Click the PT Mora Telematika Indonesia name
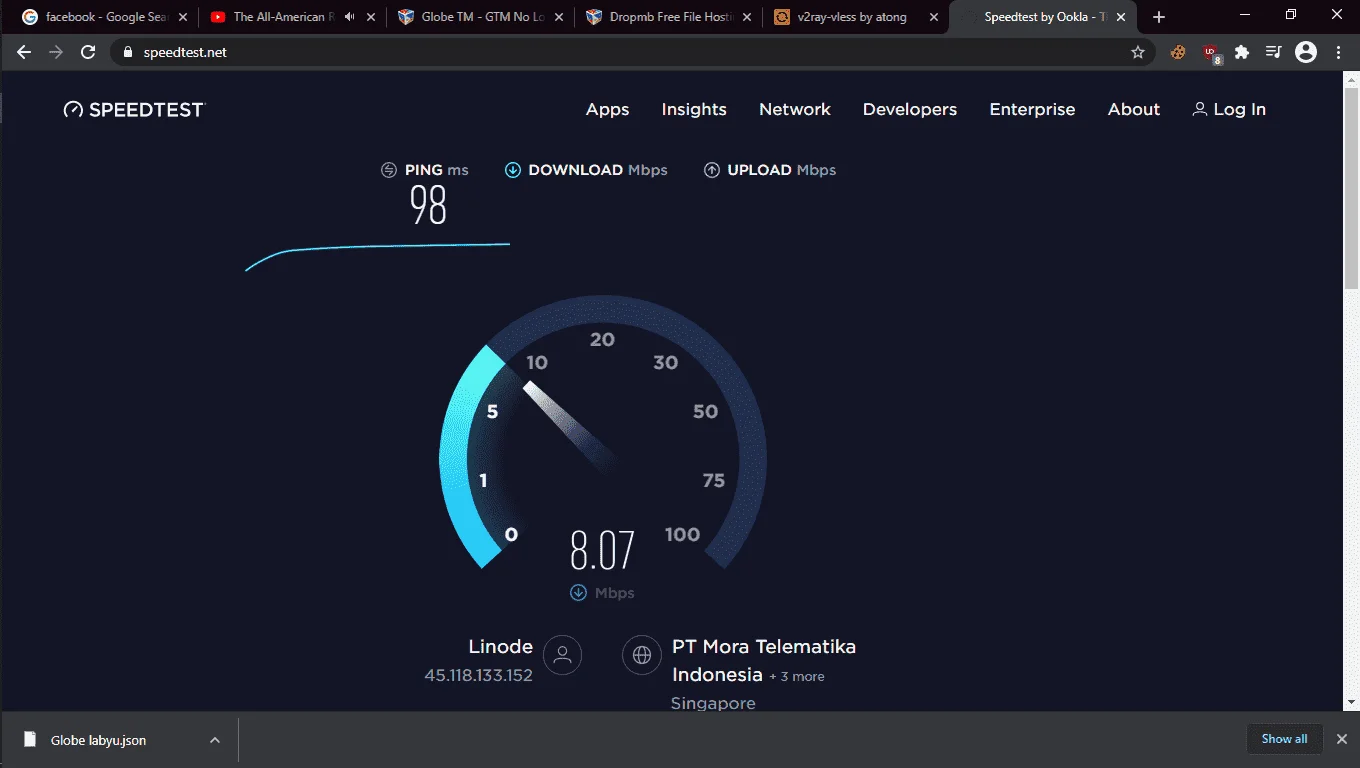 764,660
